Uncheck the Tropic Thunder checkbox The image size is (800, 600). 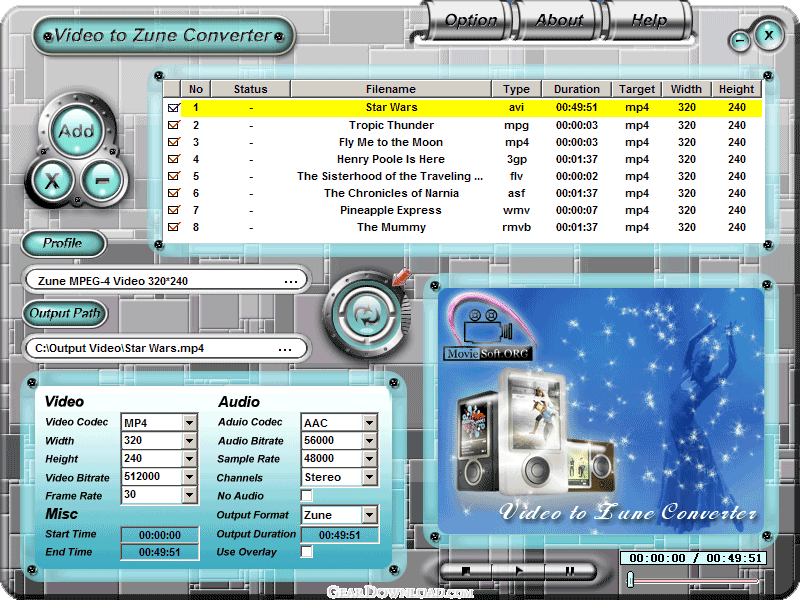174,125
